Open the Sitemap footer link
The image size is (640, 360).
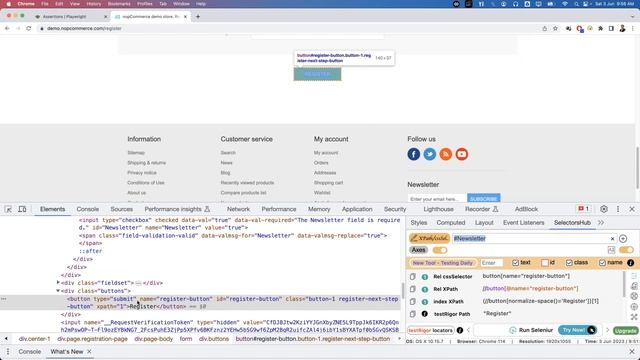click(136, 153)
